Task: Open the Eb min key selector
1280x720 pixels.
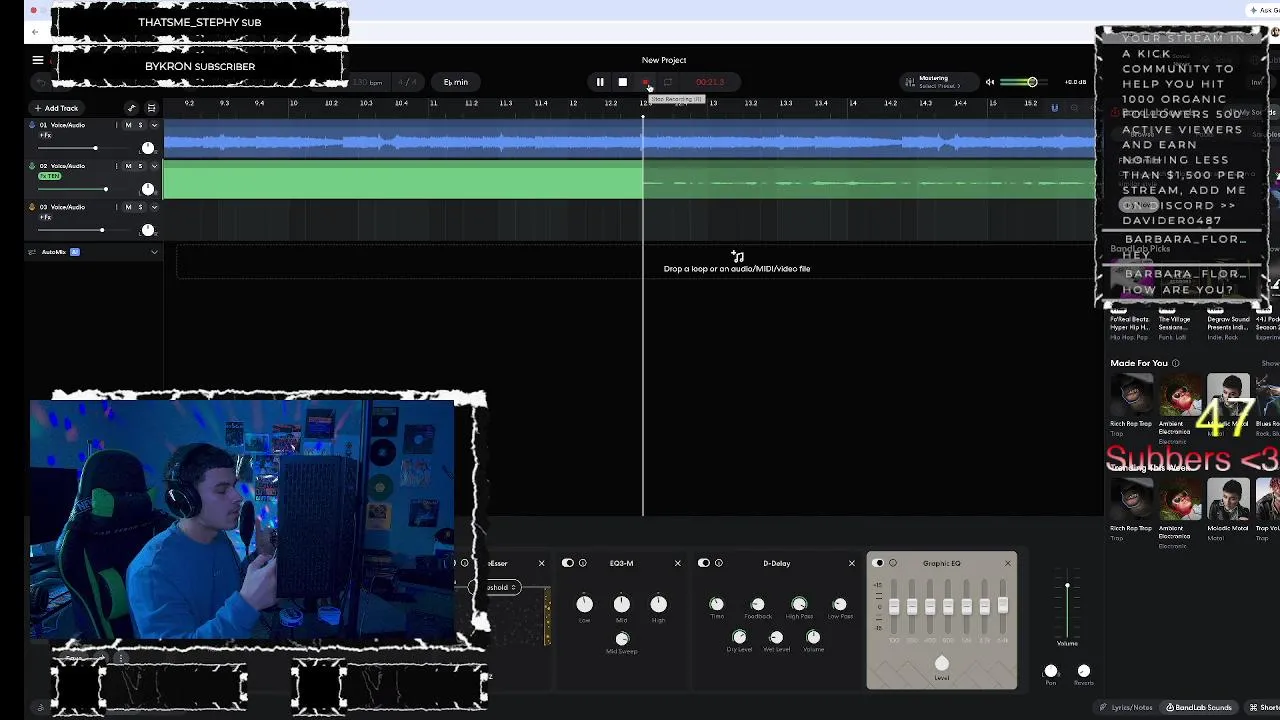Action: point(456,82)
